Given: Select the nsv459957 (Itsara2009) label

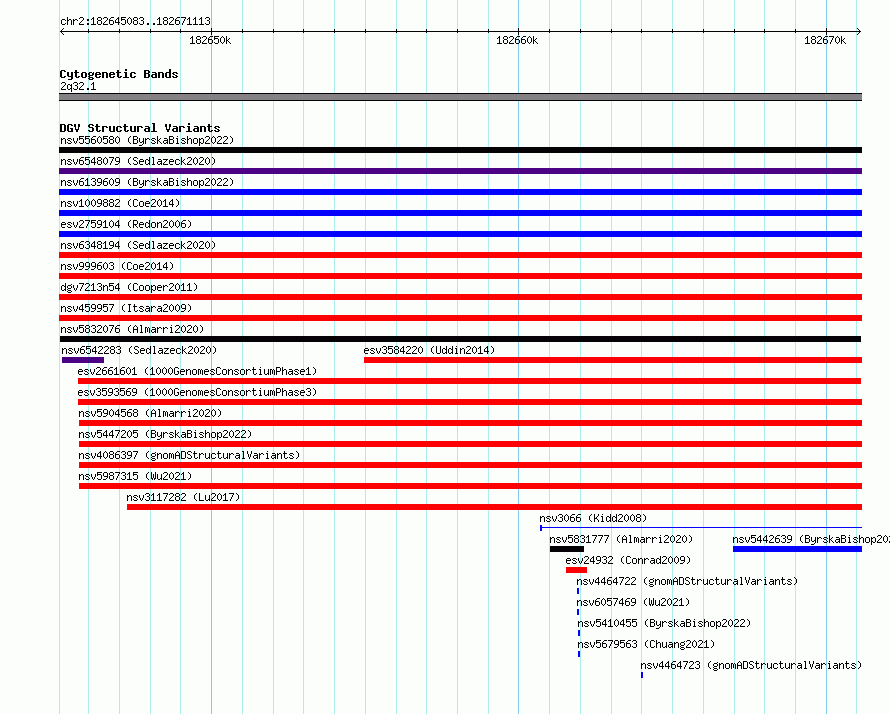Looking at the screenshot, I should coord(126,308).
